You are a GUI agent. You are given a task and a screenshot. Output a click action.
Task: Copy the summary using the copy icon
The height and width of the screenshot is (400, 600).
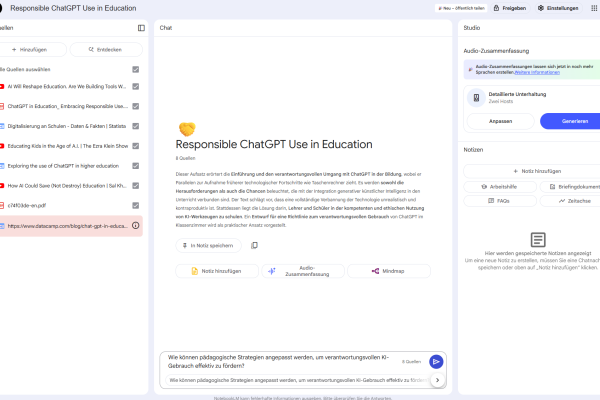(254, 245)
